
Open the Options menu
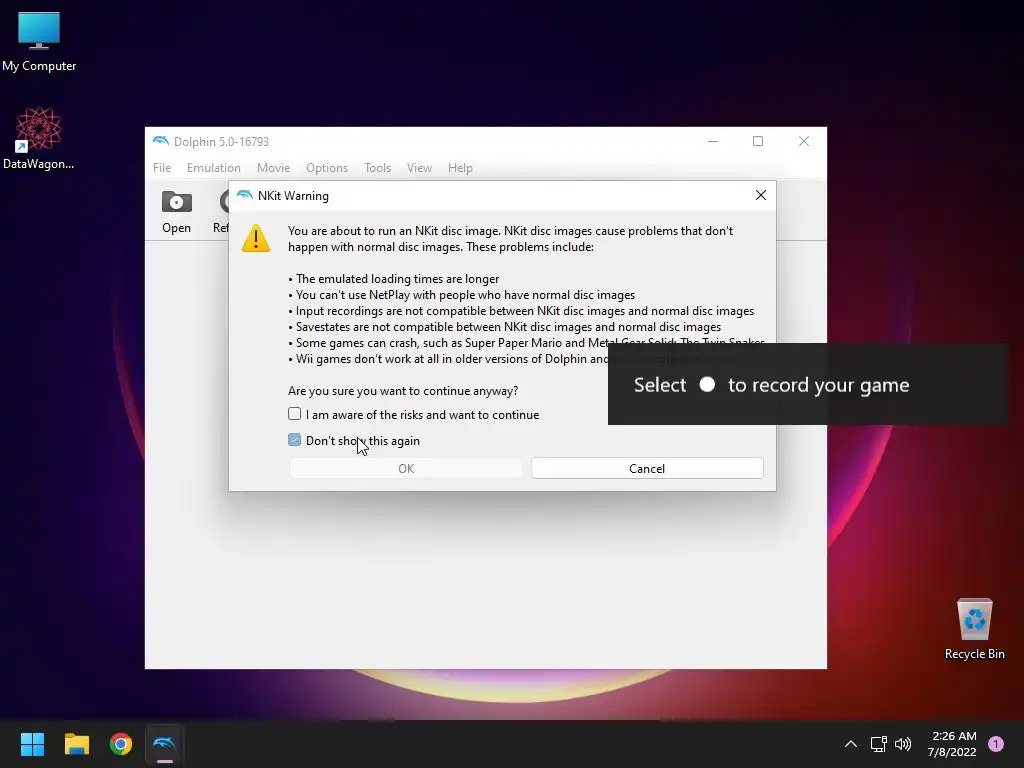tap(327, 168)
